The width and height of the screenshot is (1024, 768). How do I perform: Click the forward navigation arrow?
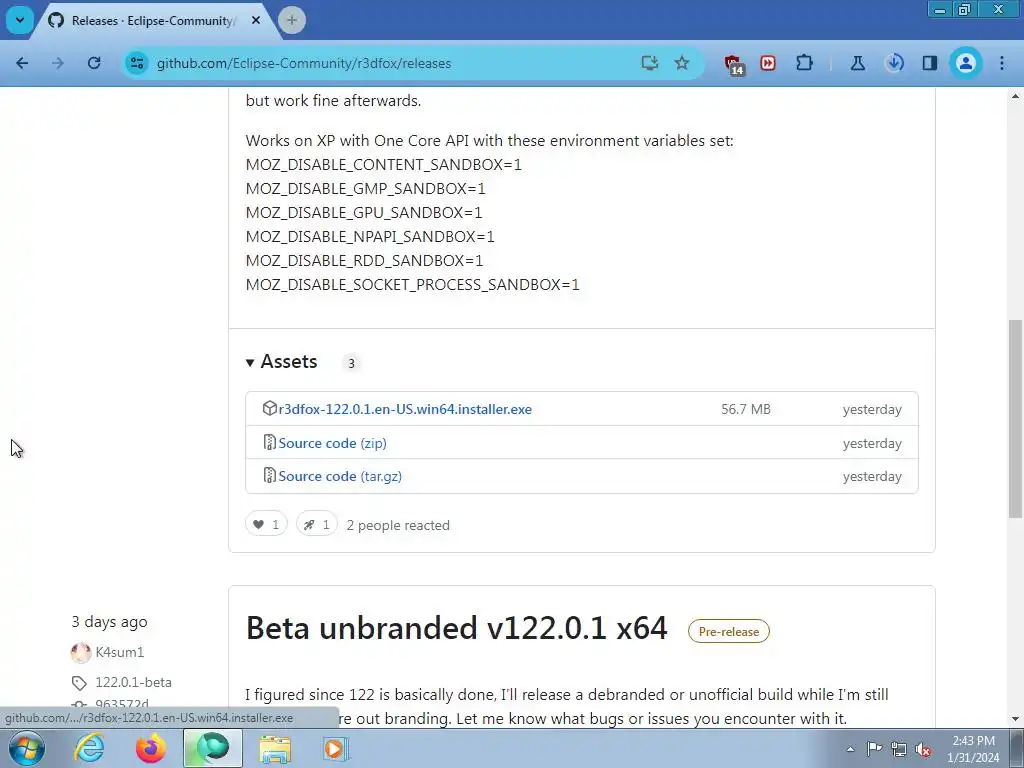tap(58, 63)
